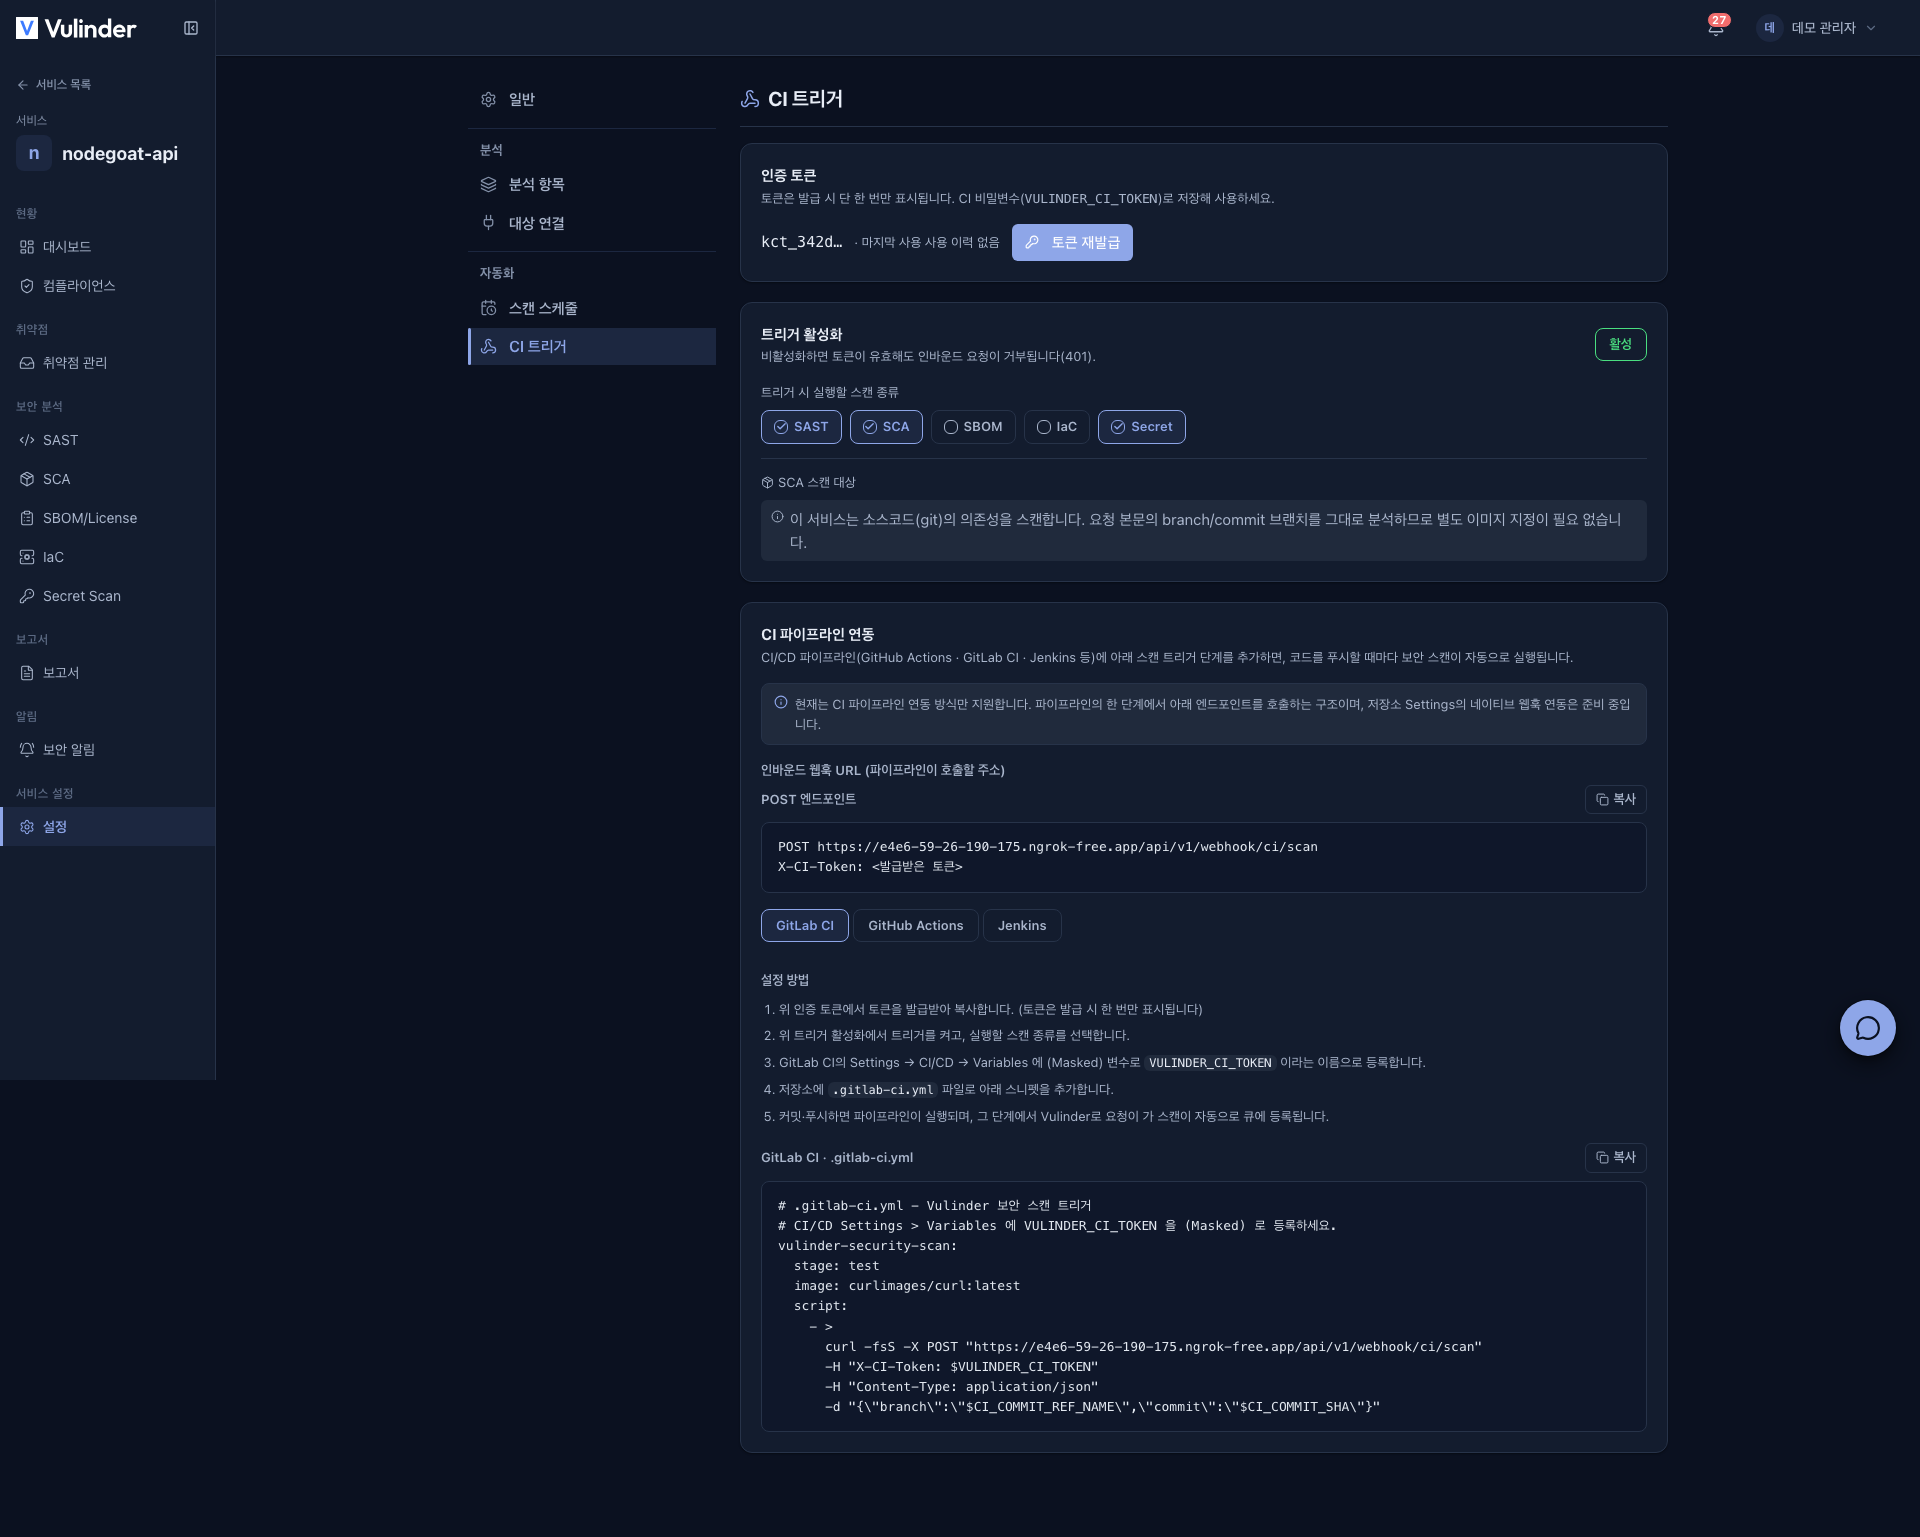
Task: Open 보안 알림 in sidebar
Action: click(x=108, y=750)
